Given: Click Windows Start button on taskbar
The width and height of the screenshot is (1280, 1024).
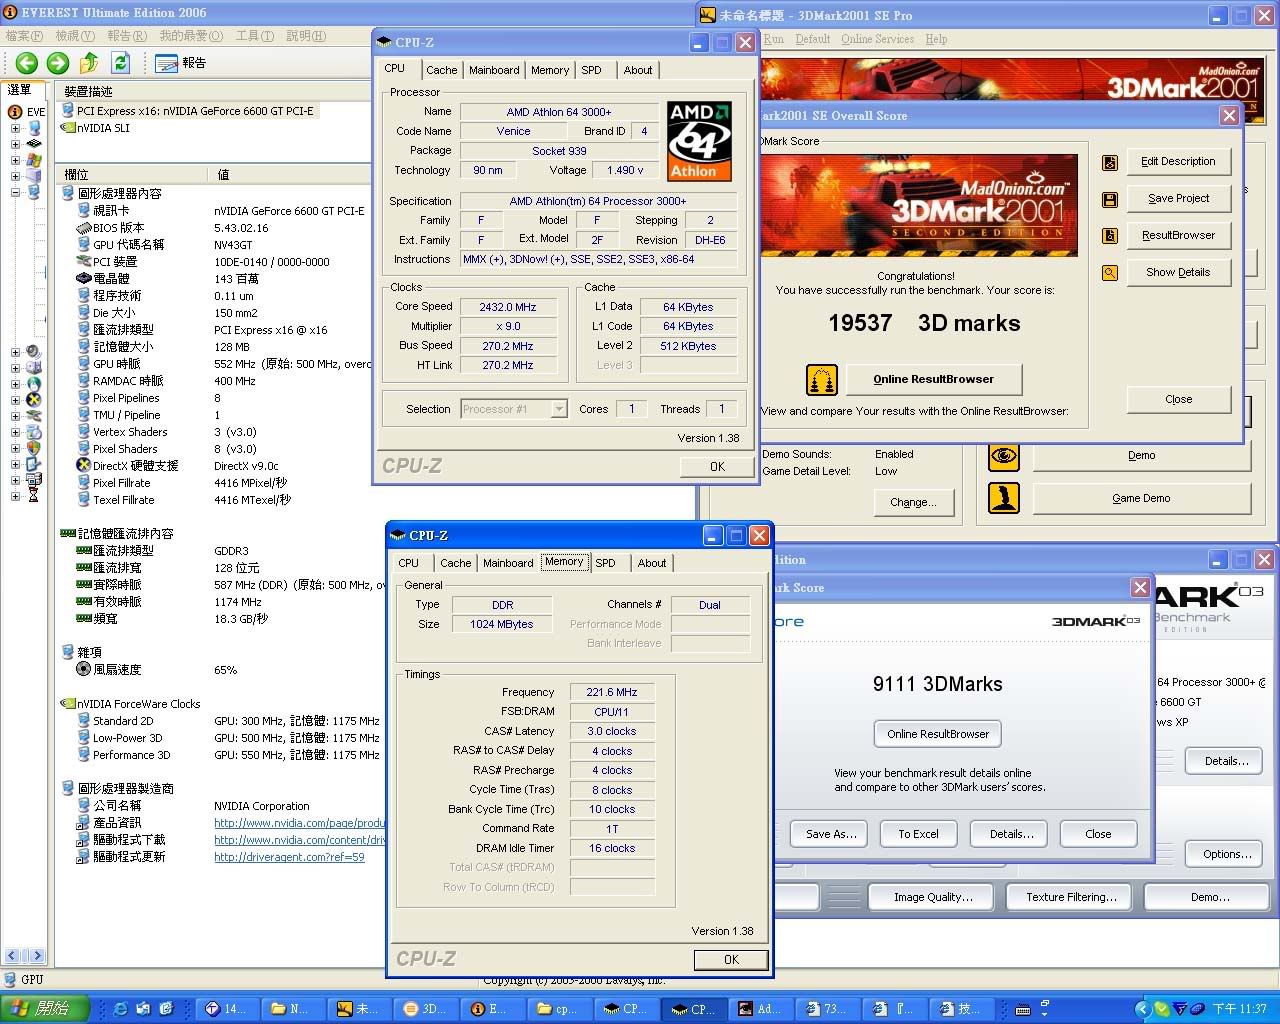Looking at the screenshot, I should click(45, 1009).
